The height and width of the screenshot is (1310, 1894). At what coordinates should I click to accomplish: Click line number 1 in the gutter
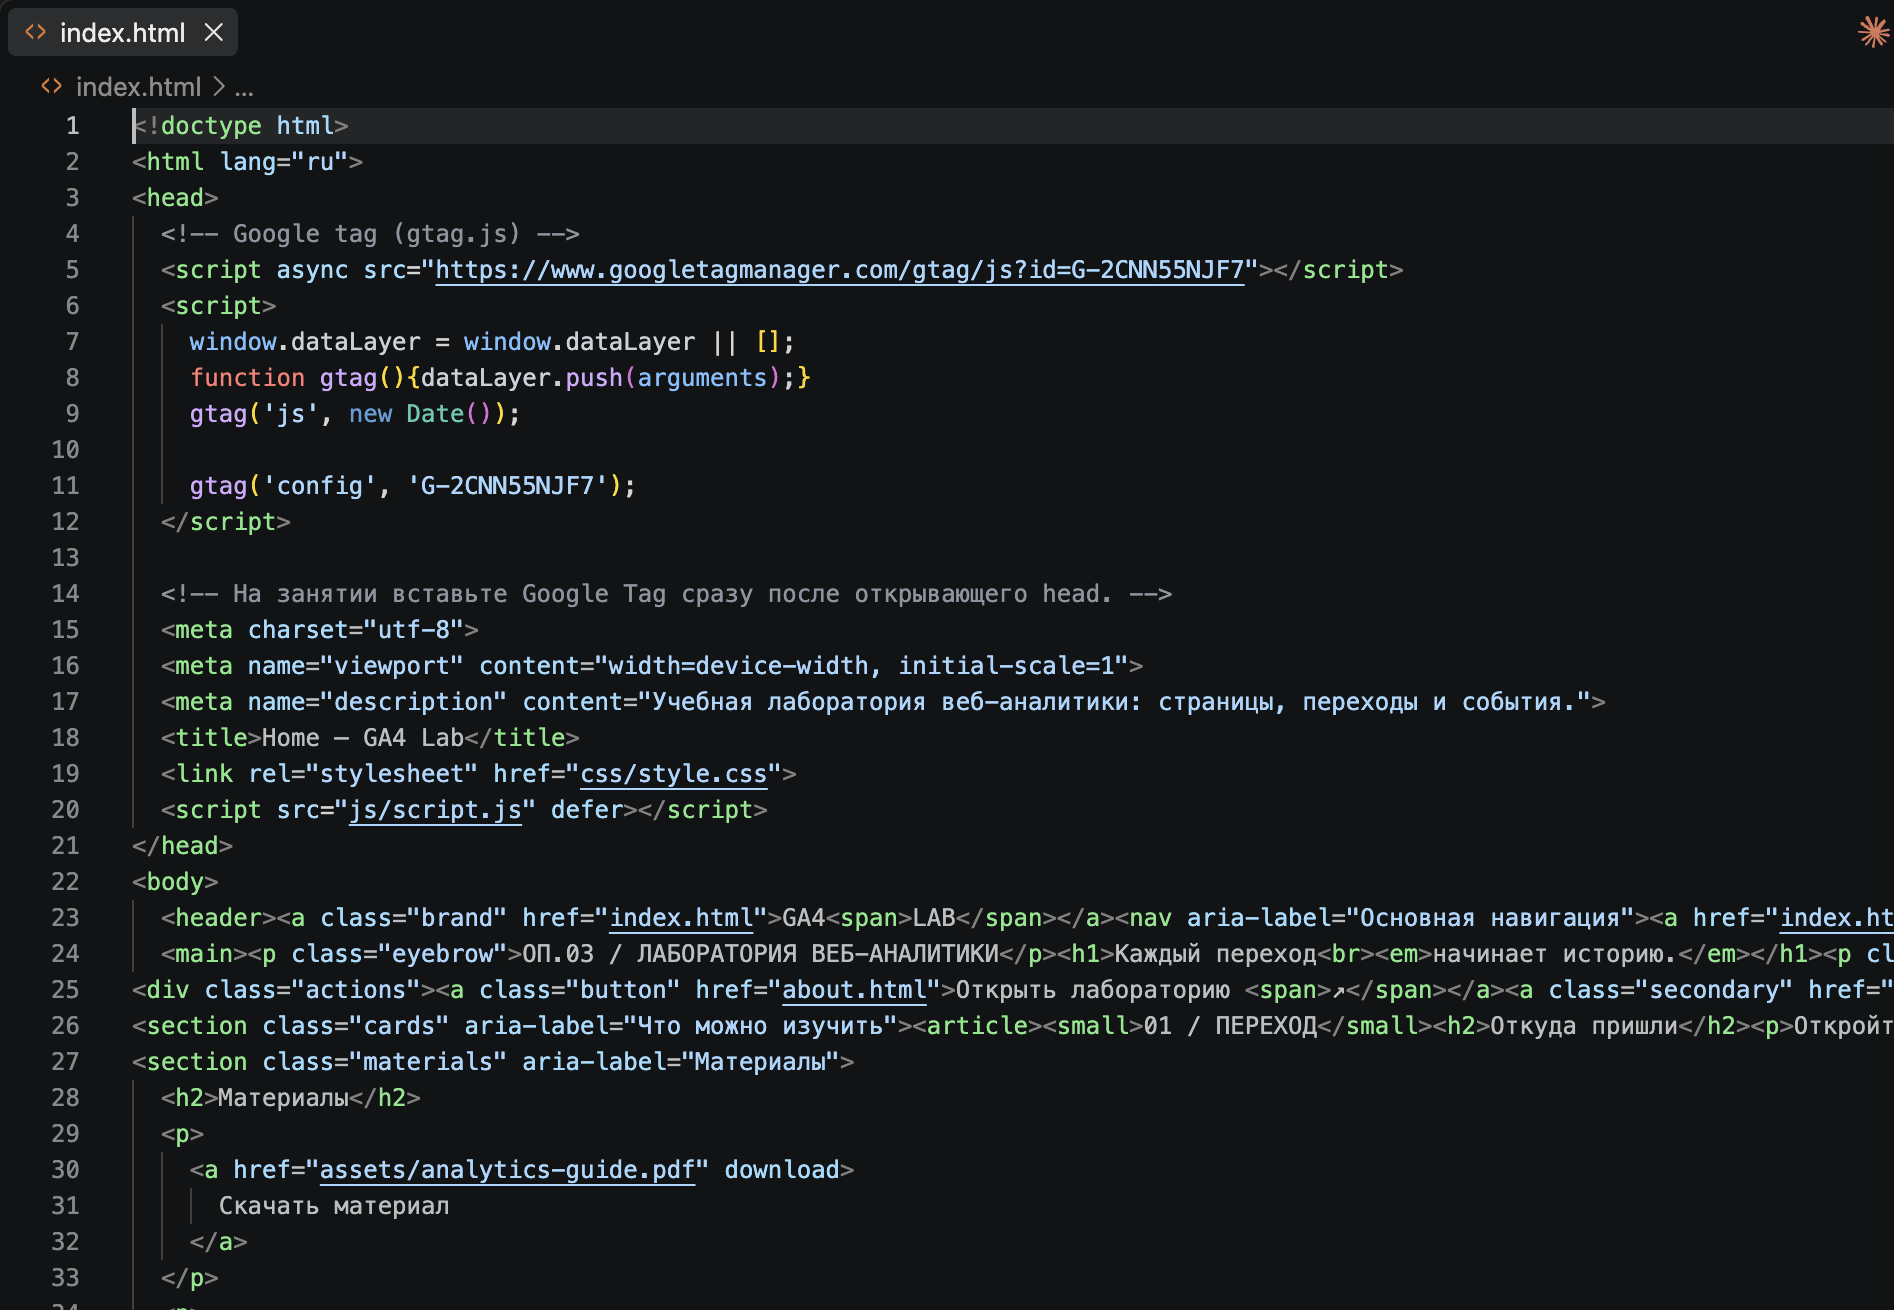point(72,126)
